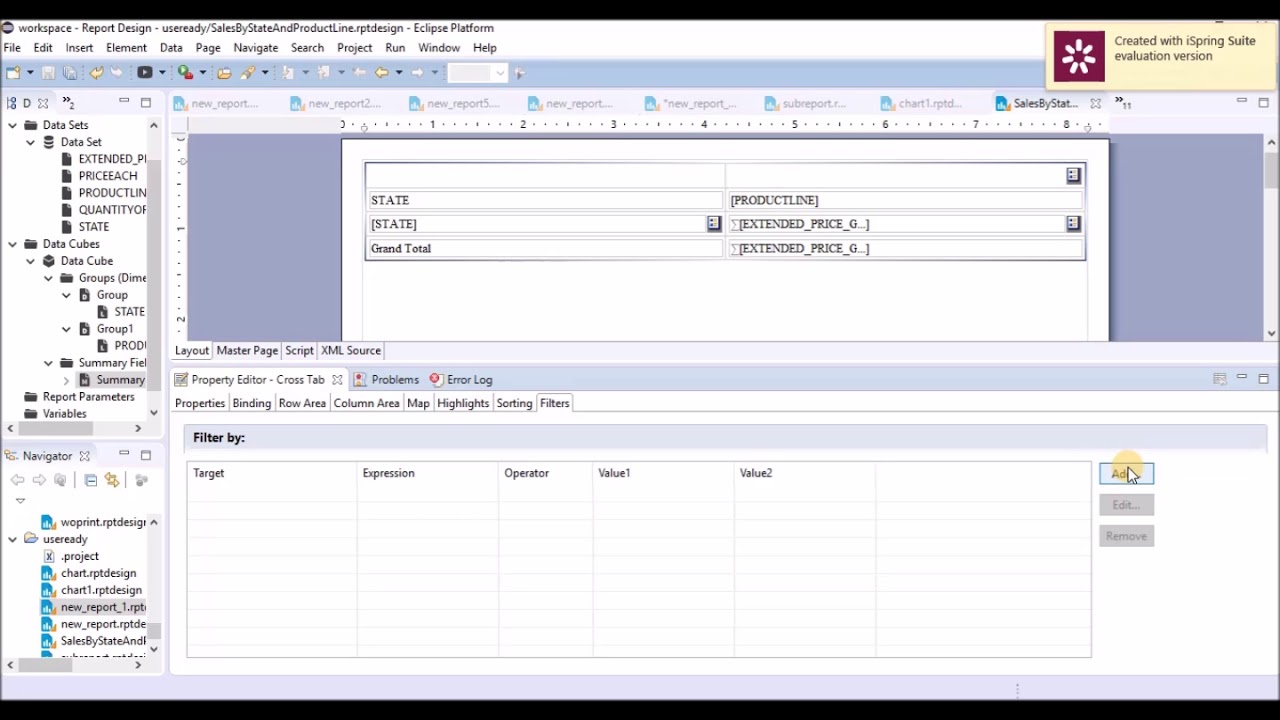Screen dimensions: 1280x720
Task: Click the Edit... filter button
Action: [1126, 505]
